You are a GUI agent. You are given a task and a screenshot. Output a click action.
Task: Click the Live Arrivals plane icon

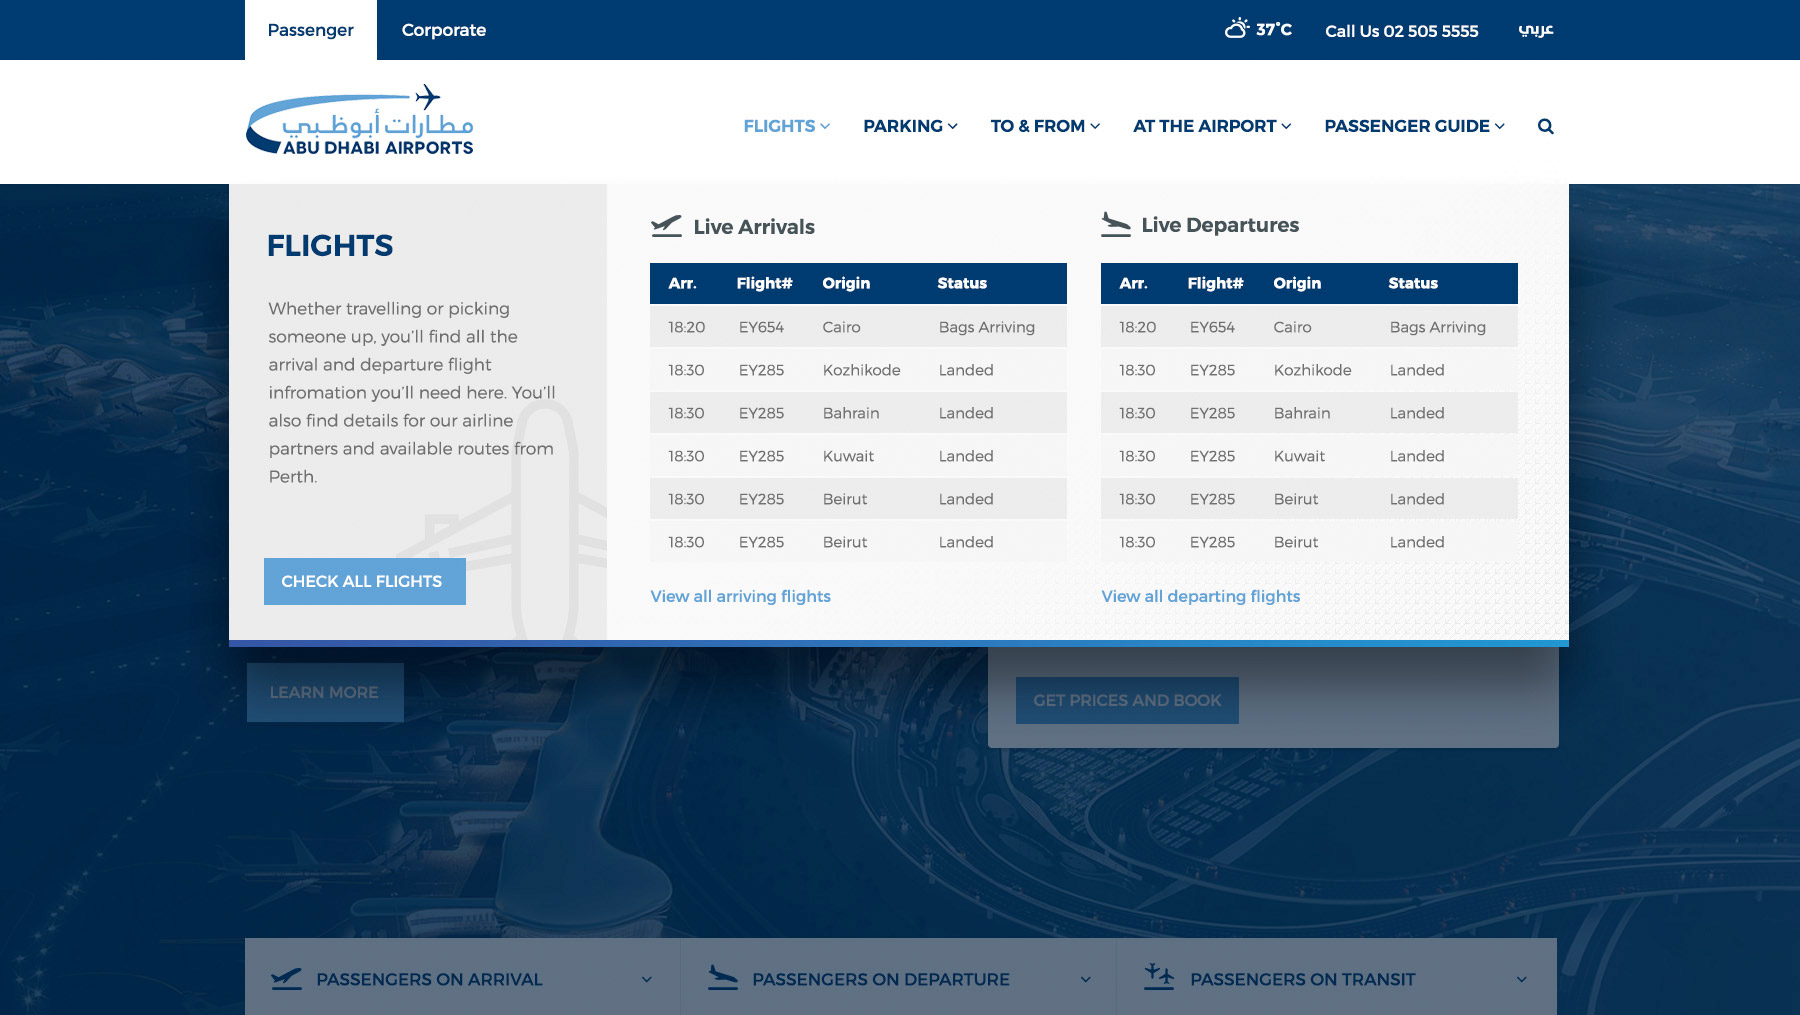pos(666,226)
